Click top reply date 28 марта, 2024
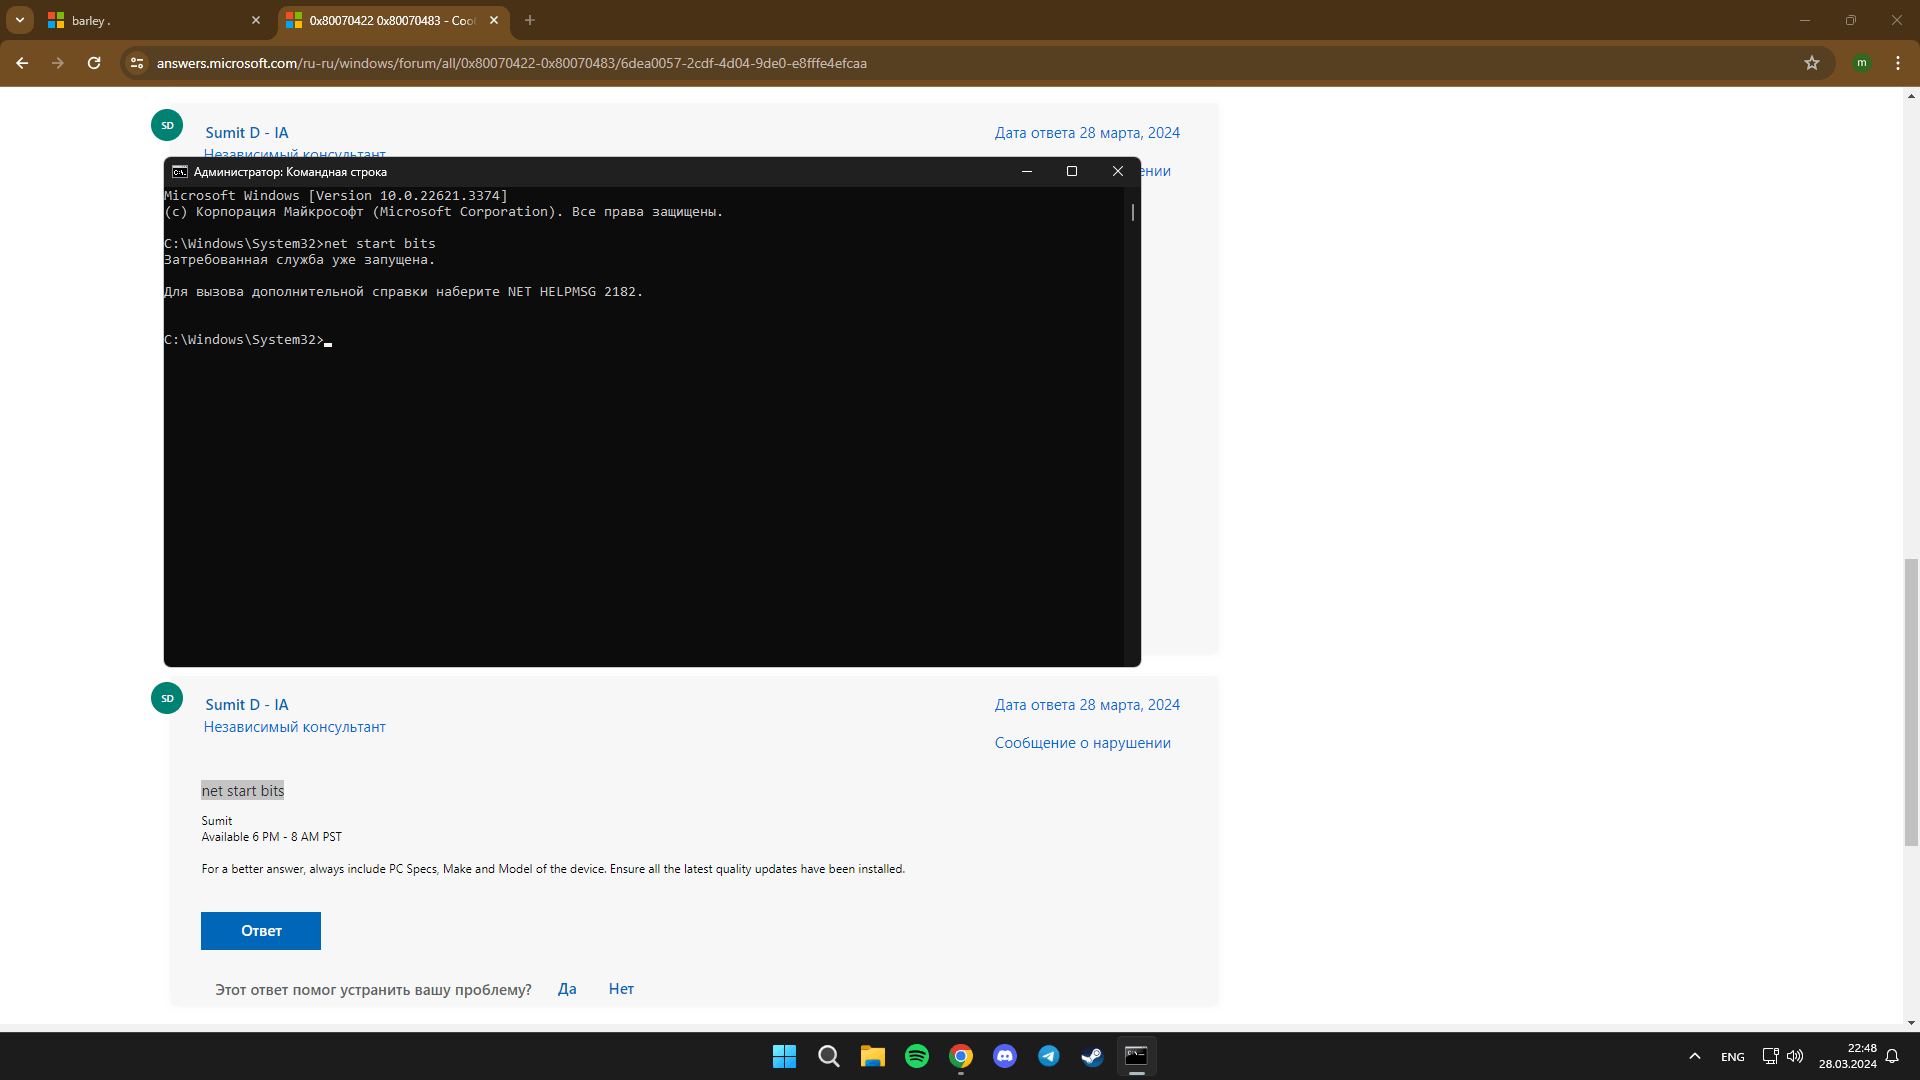This screenshot has height=1080, width=1920. click(x=1087, y=133)
